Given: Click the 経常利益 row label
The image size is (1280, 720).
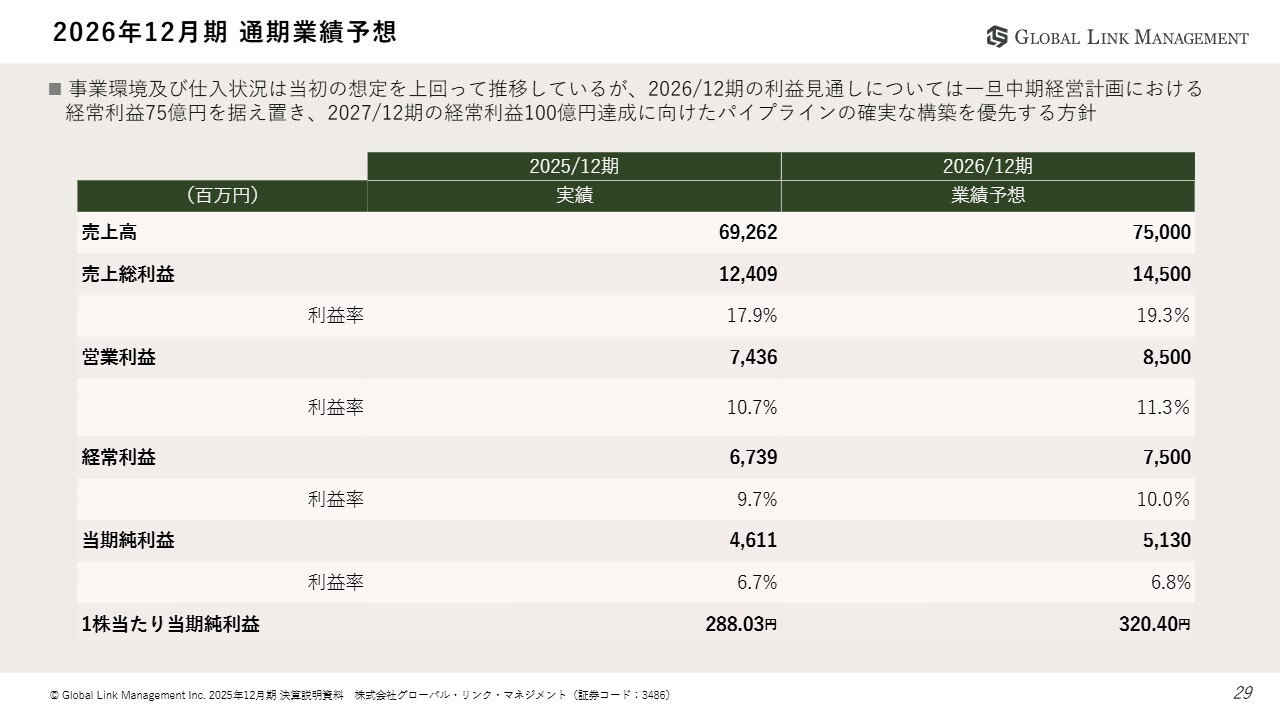Looking at the screenshot, I should pos(119,457).
